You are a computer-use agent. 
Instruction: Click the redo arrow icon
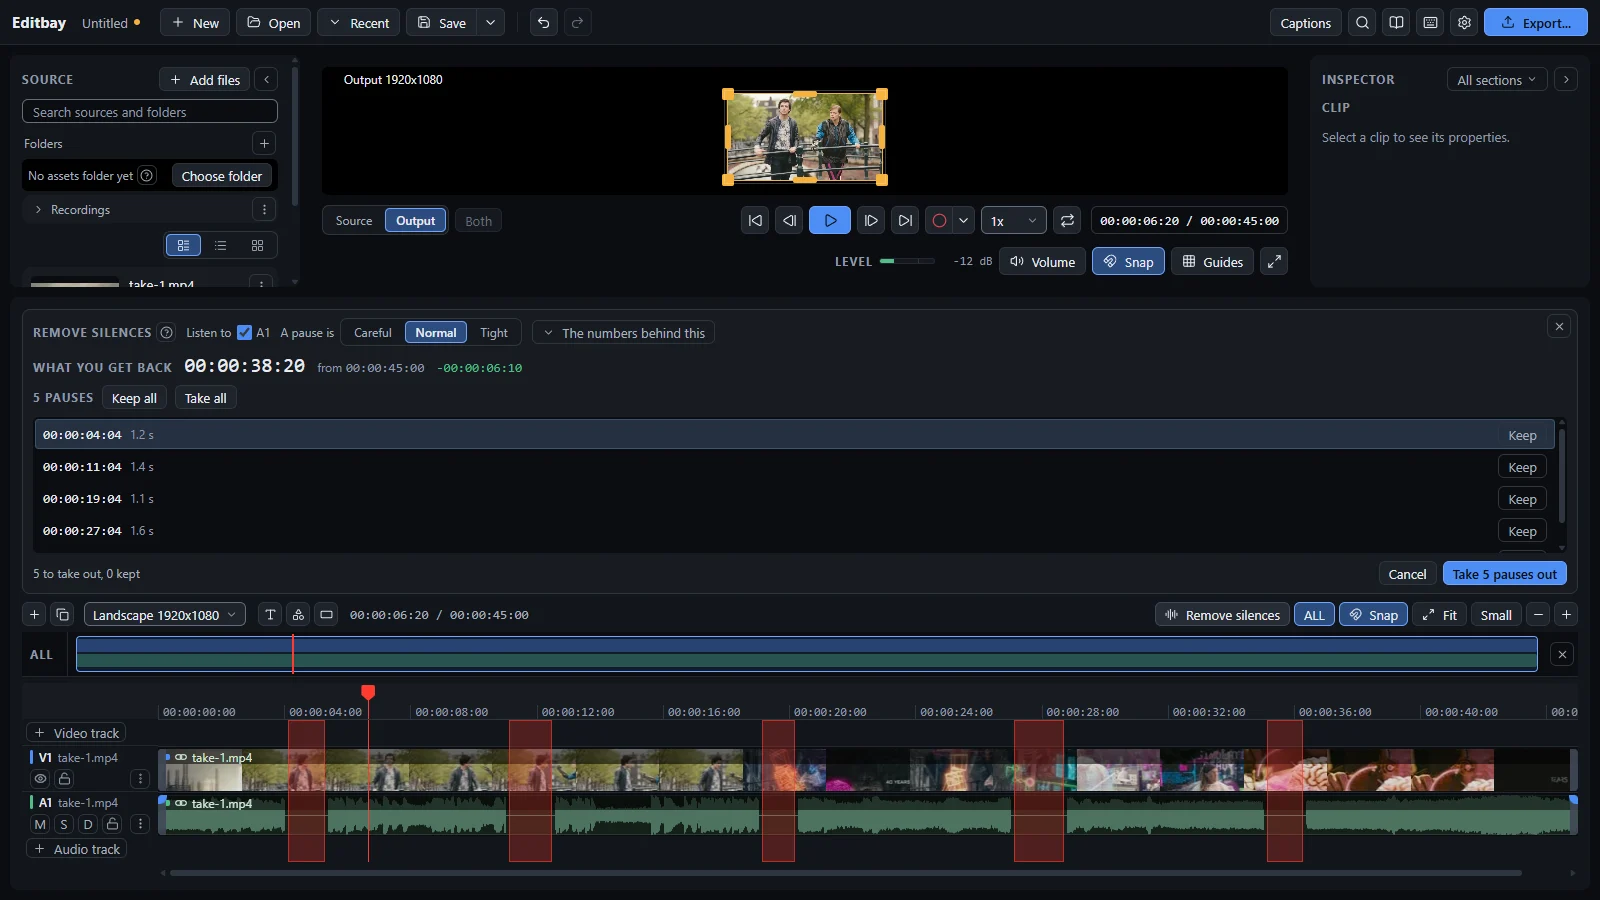coord(577,23)
